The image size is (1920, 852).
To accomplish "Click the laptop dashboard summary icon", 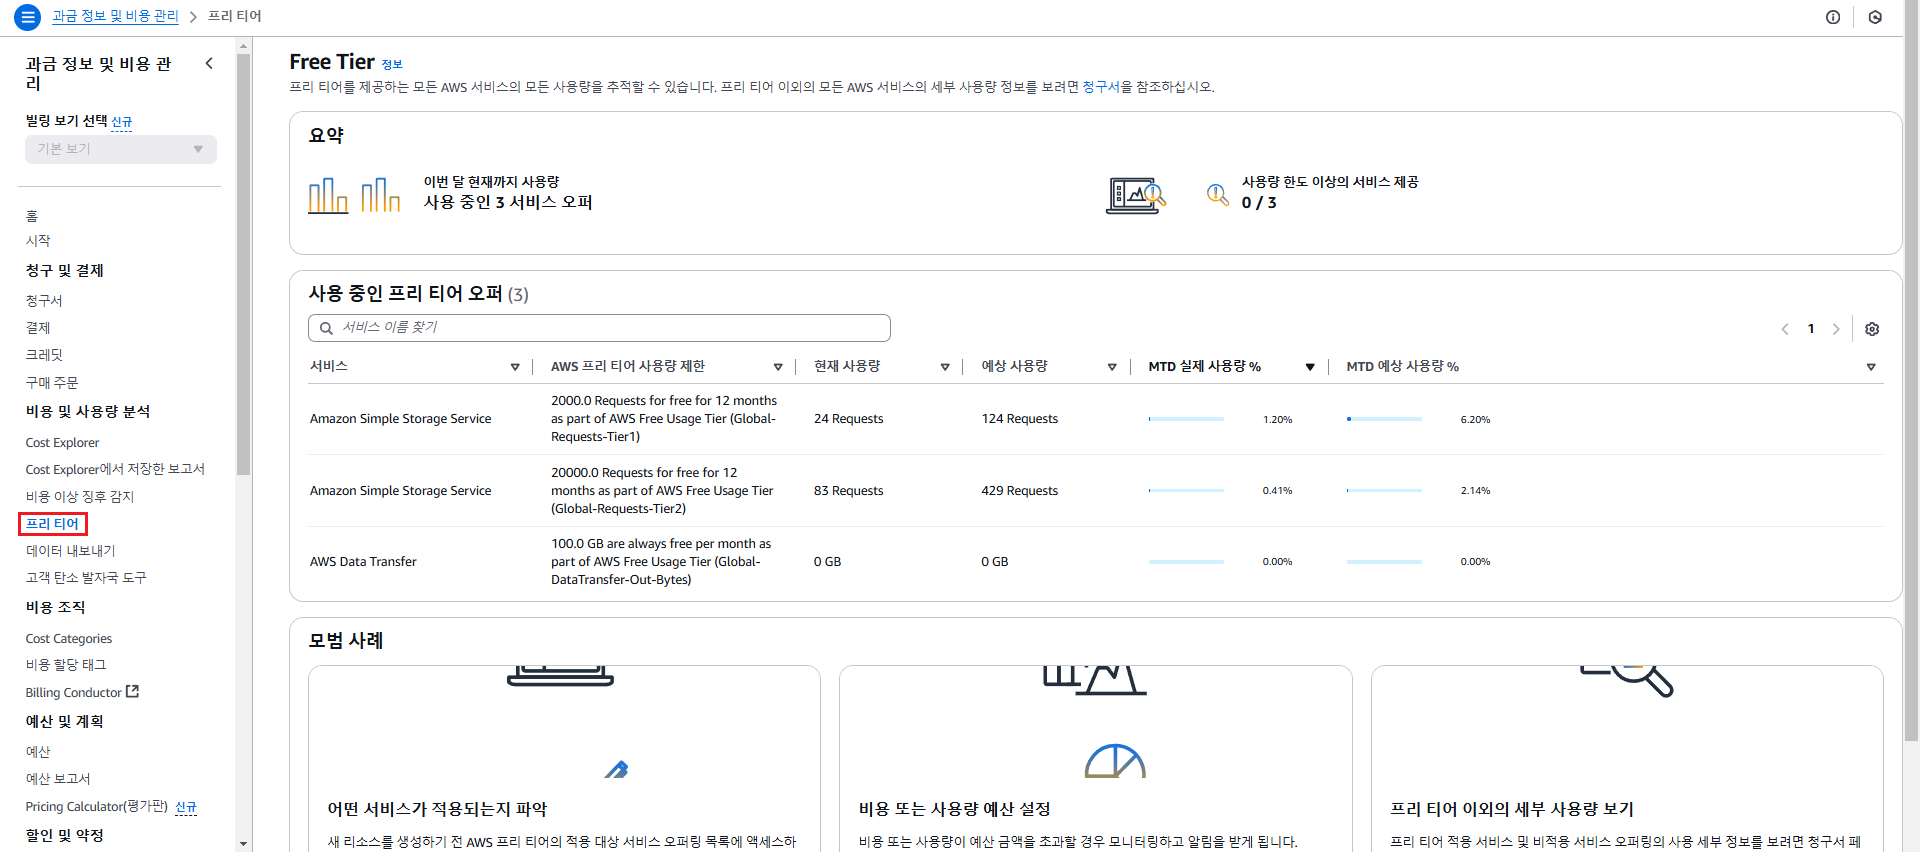I will tap(1136, 195).
